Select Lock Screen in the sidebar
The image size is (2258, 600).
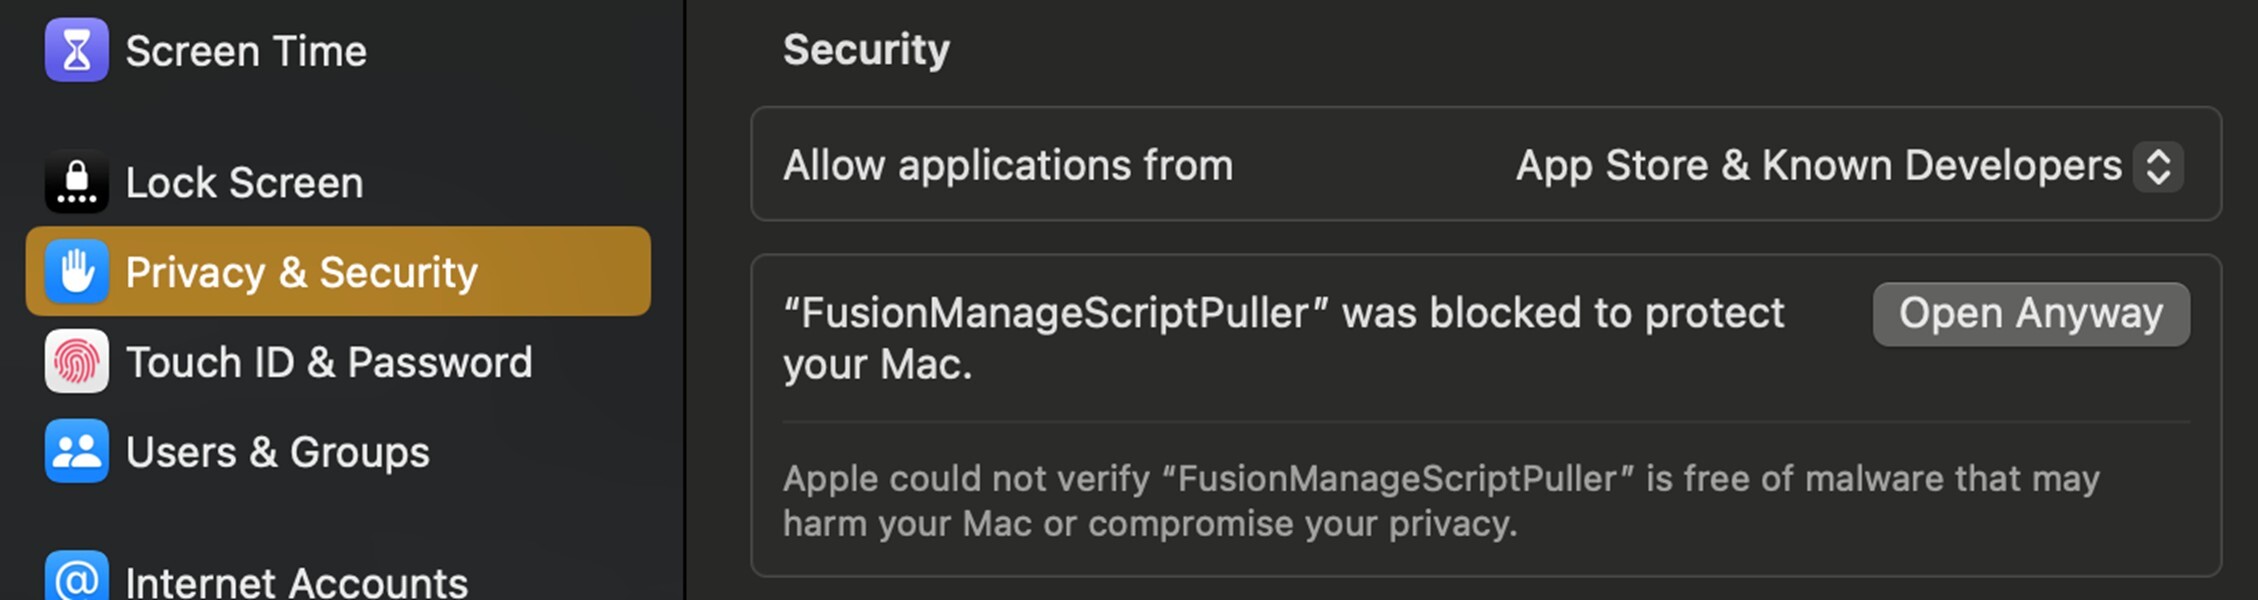point(243,181)
